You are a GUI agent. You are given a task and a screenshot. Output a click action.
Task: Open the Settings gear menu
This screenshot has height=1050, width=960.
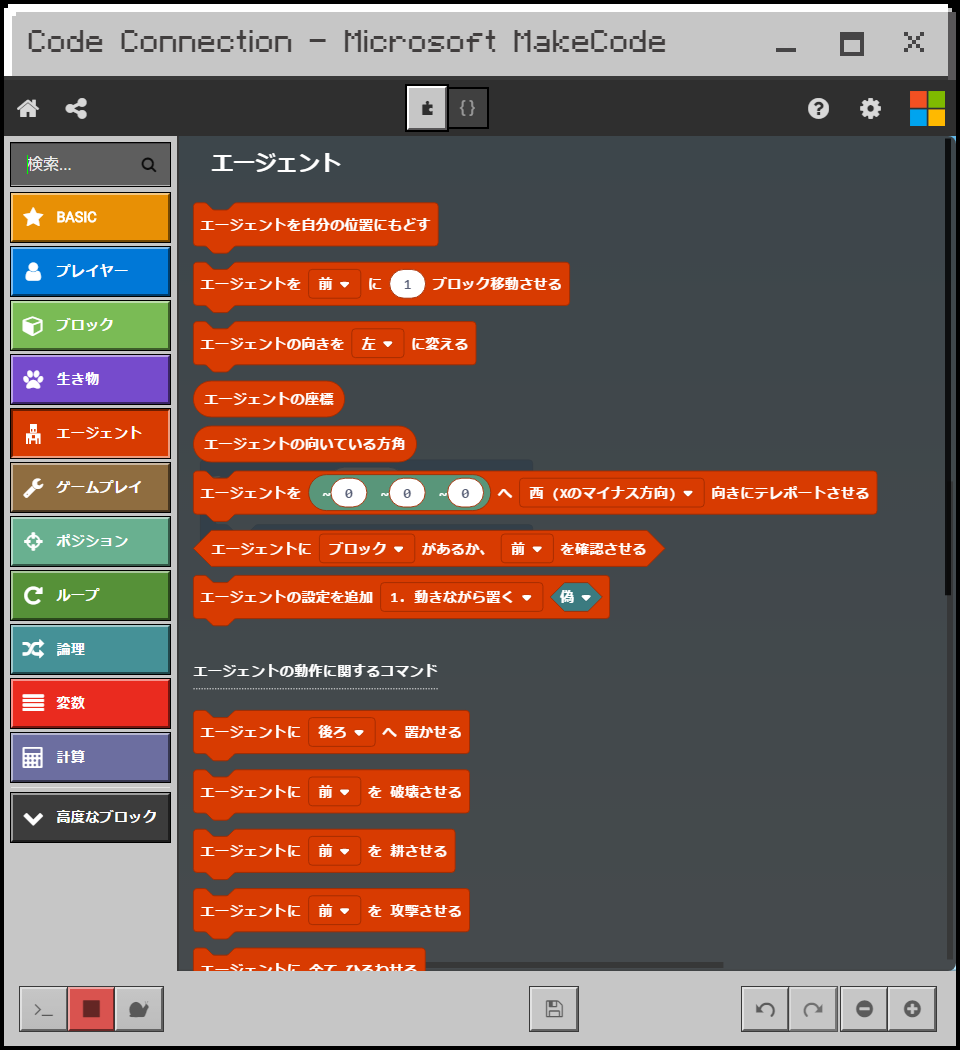[870, 108]
